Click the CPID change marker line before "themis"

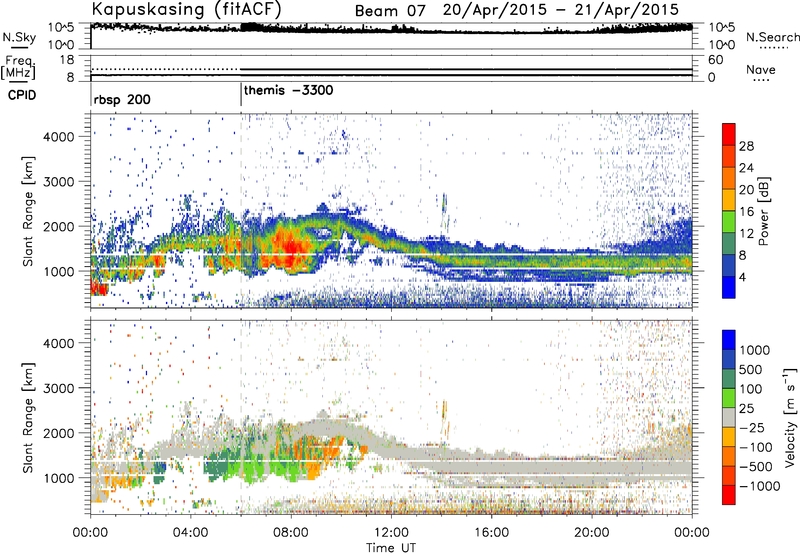tap(241, 95)
